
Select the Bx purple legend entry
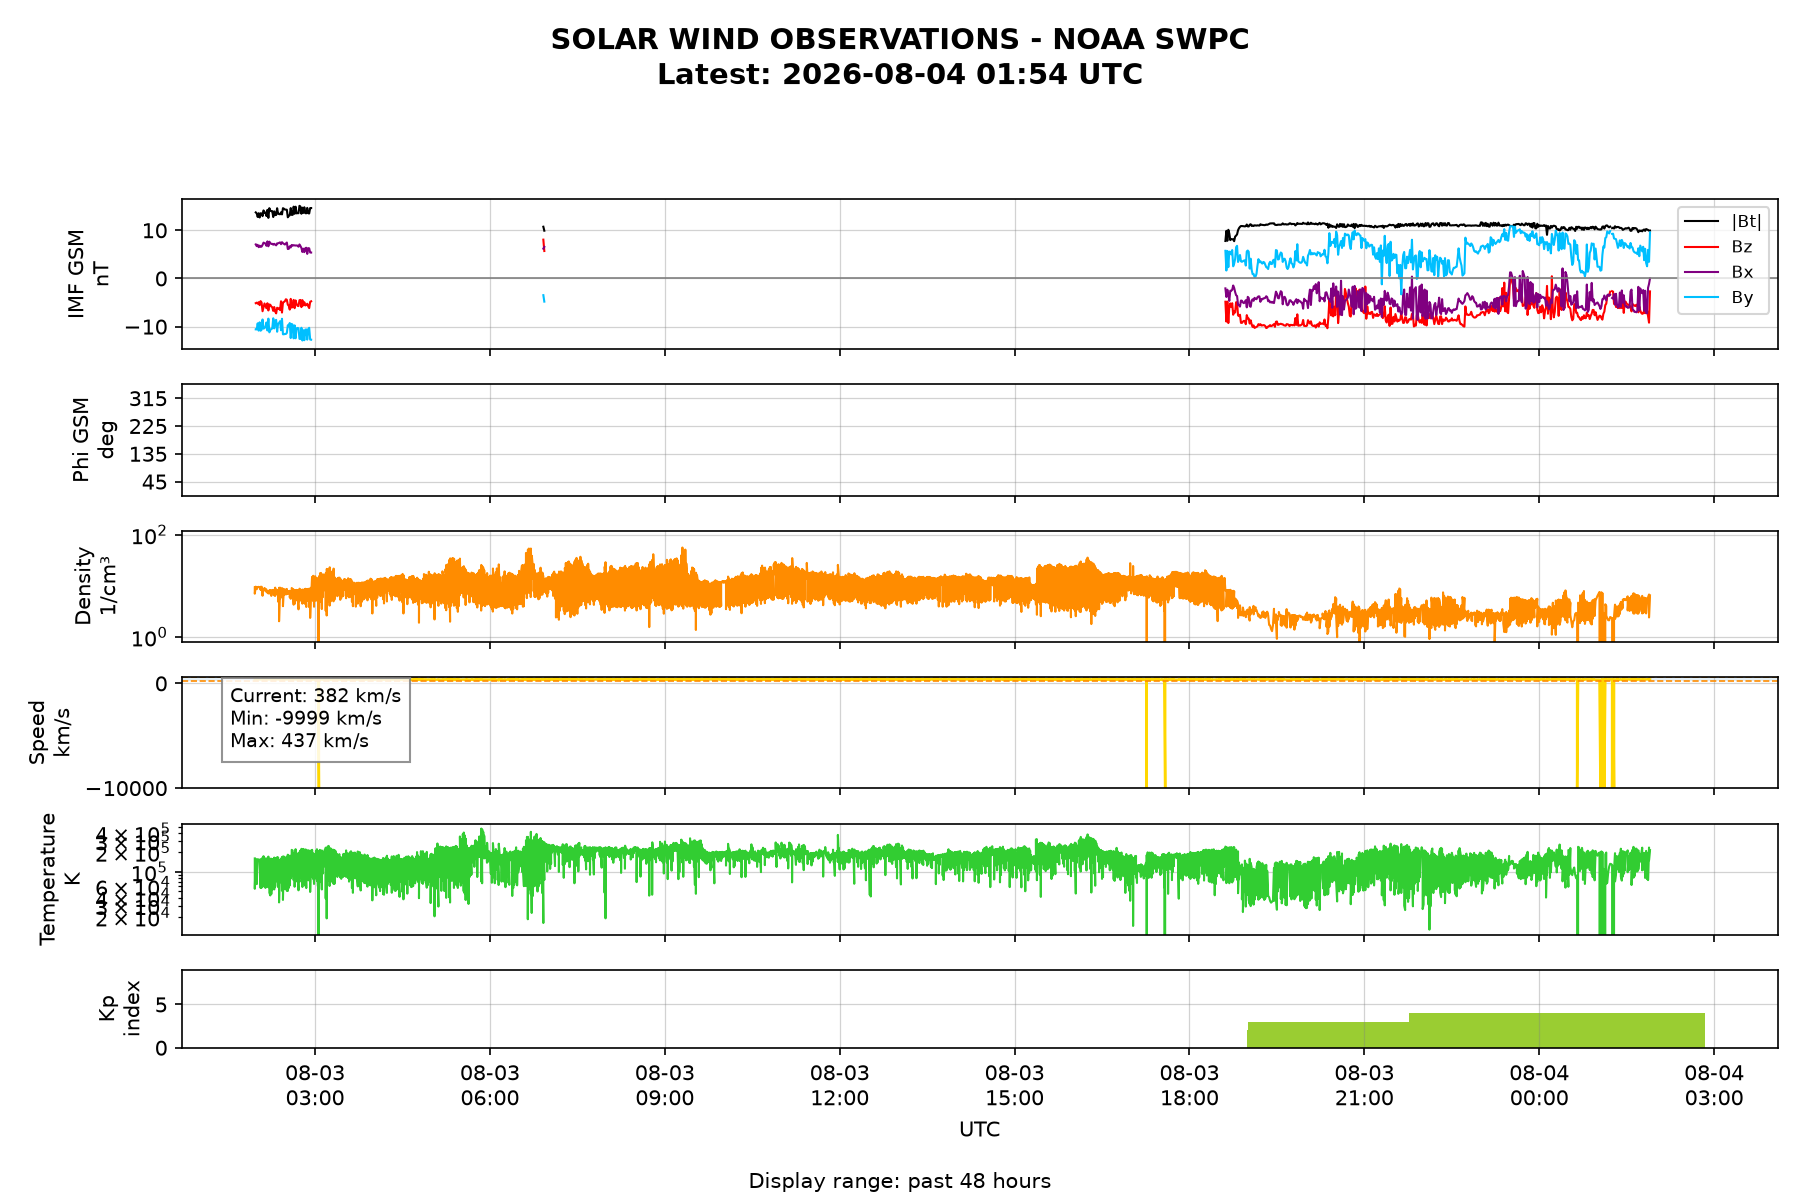1719,272
